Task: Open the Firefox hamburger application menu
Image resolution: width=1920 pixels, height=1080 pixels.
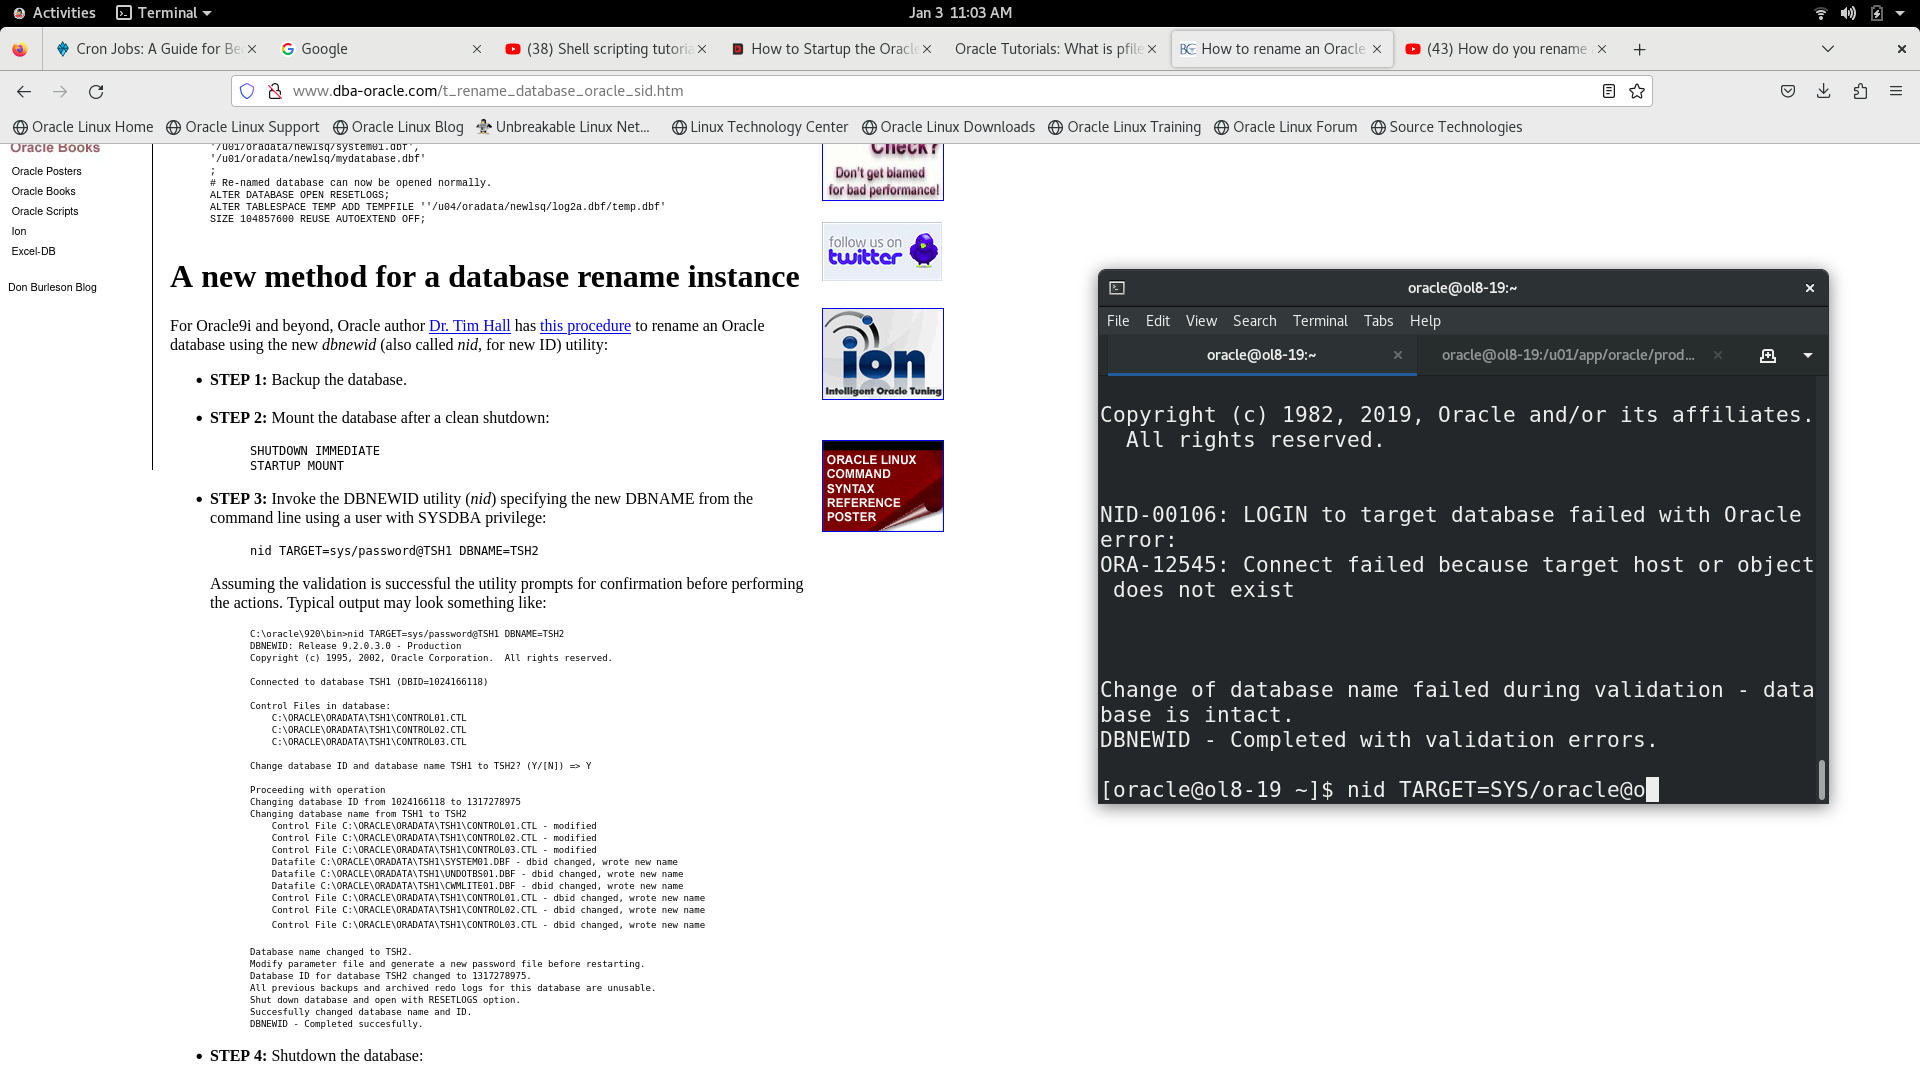Action: coord(1896,91)
